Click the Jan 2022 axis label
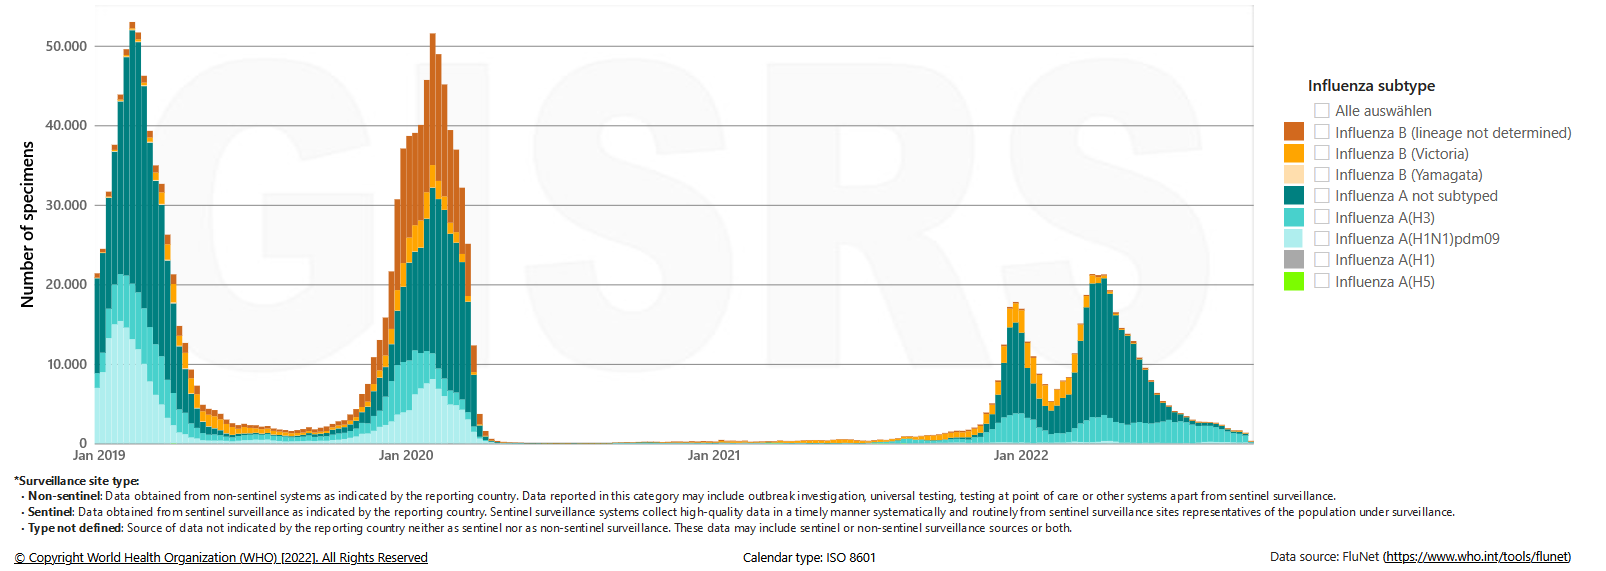The height and width of the screenshot is (571, 1606). click(1020, 455)
